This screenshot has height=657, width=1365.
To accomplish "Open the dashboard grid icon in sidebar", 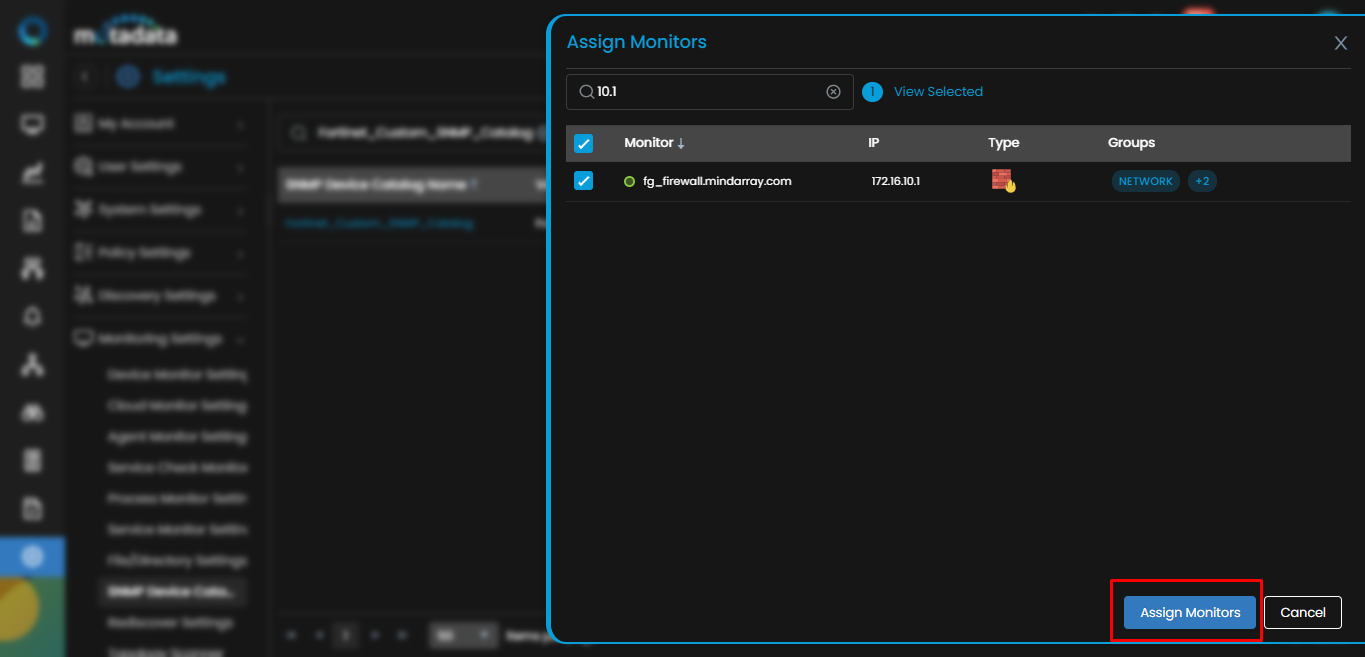I will [33, 77].
